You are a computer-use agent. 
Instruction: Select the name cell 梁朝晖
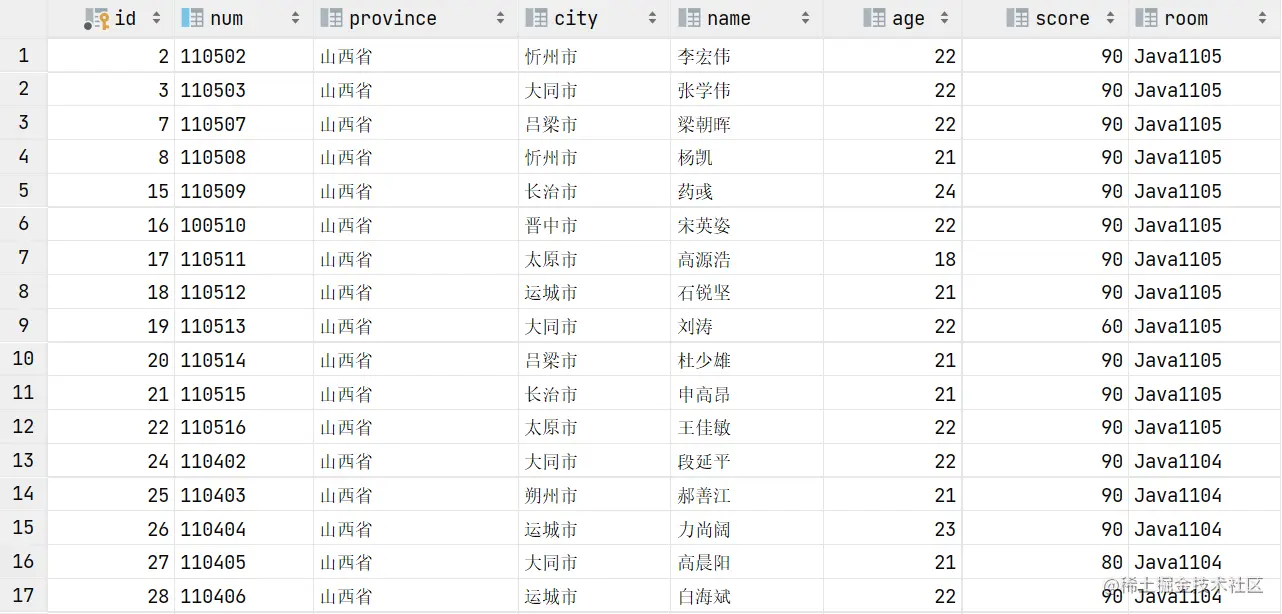click(704, 124)
